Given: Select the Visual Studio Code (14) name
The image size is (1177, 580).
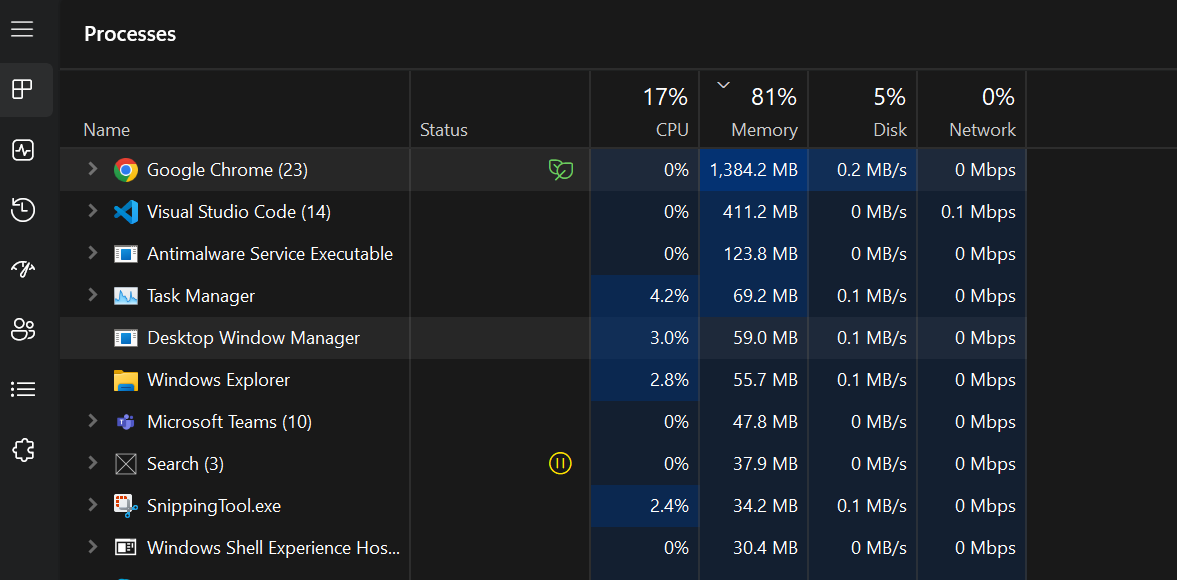Looking at the screenshot, I should [x=239, y=212].
